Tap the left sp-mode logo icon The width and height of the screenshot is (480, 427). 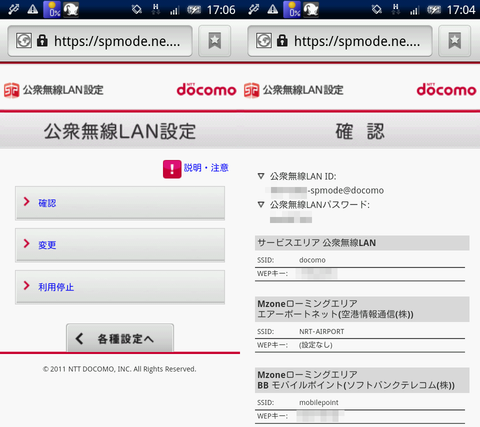tap(11, 90)
